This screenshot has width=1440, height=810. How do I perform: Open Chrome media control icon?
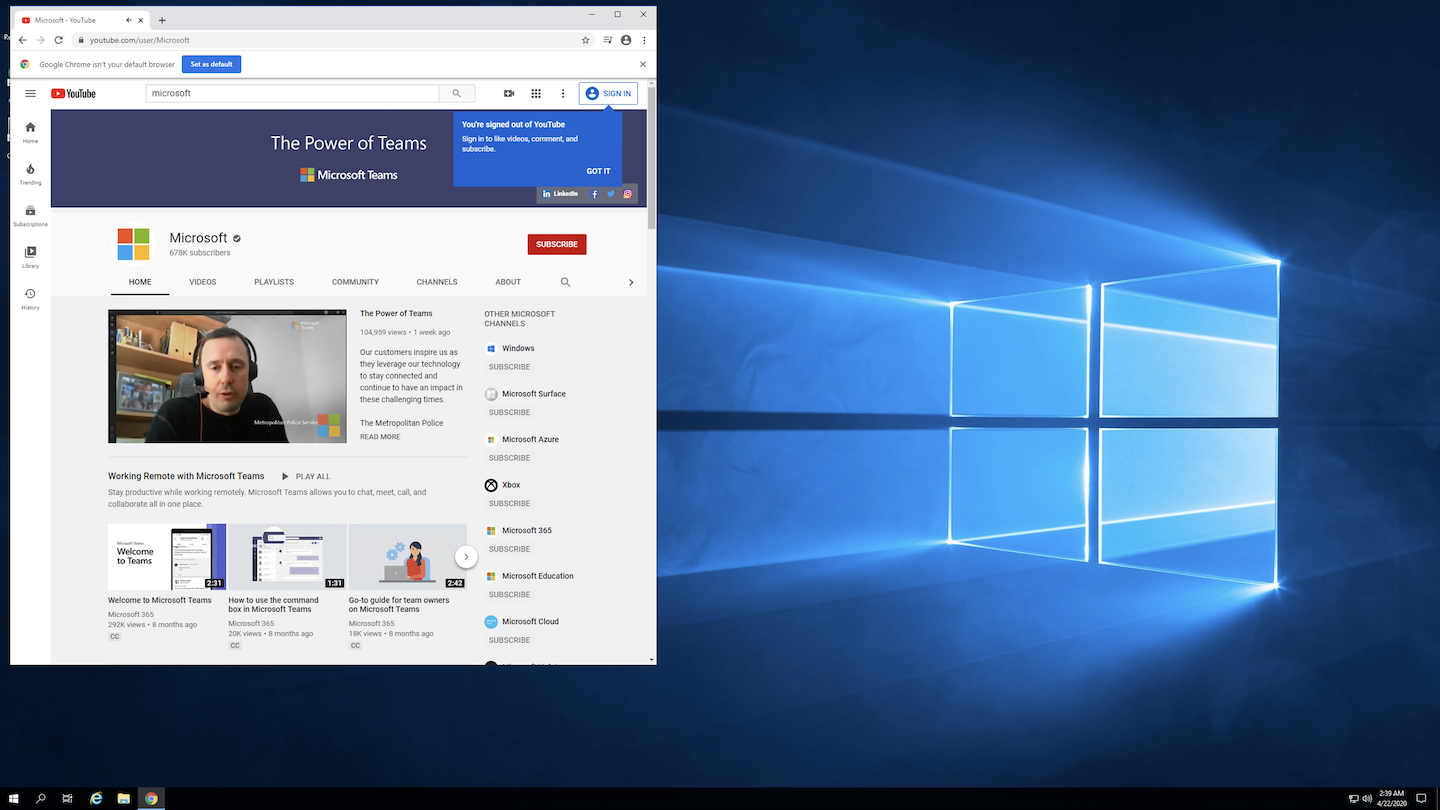point(608,40)
